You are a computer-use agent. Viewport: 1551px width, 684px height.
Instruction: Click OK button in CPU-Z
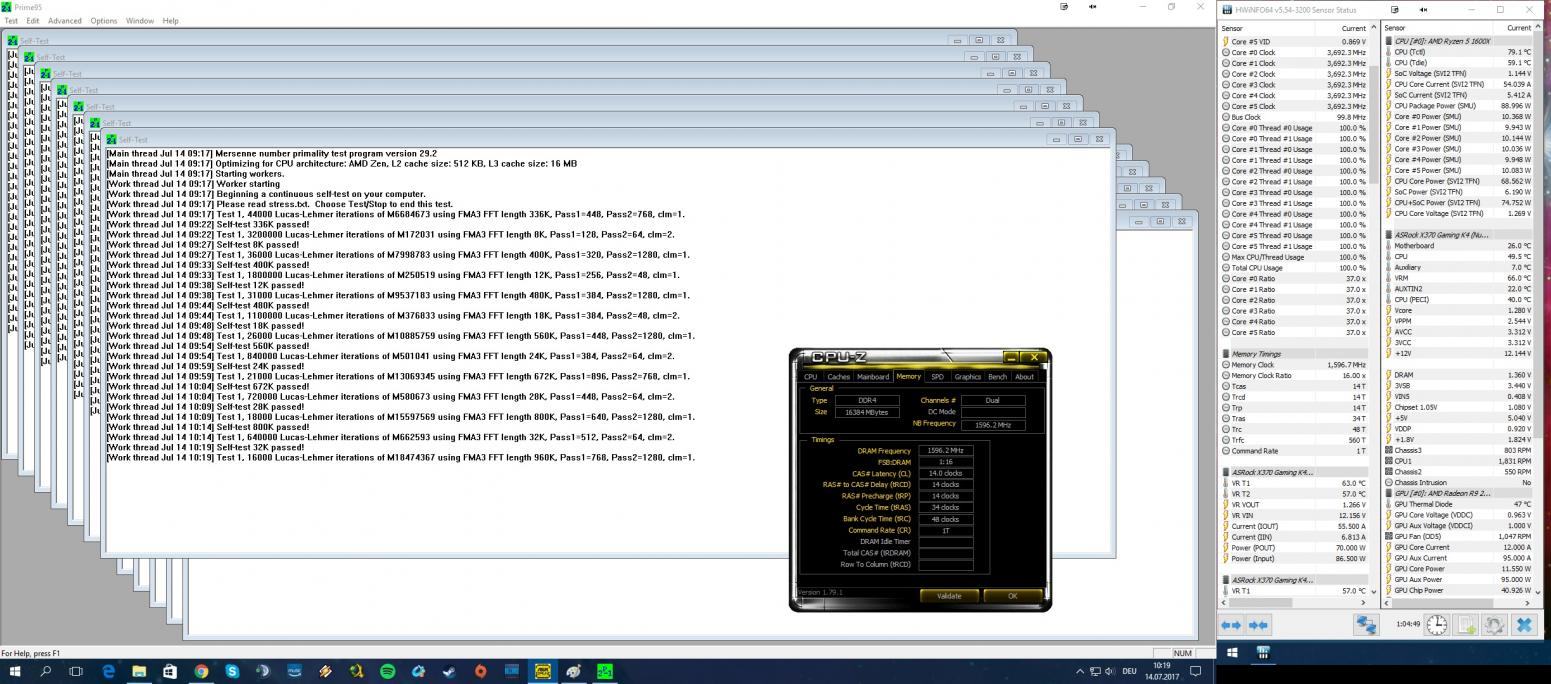coord(1012,596)
